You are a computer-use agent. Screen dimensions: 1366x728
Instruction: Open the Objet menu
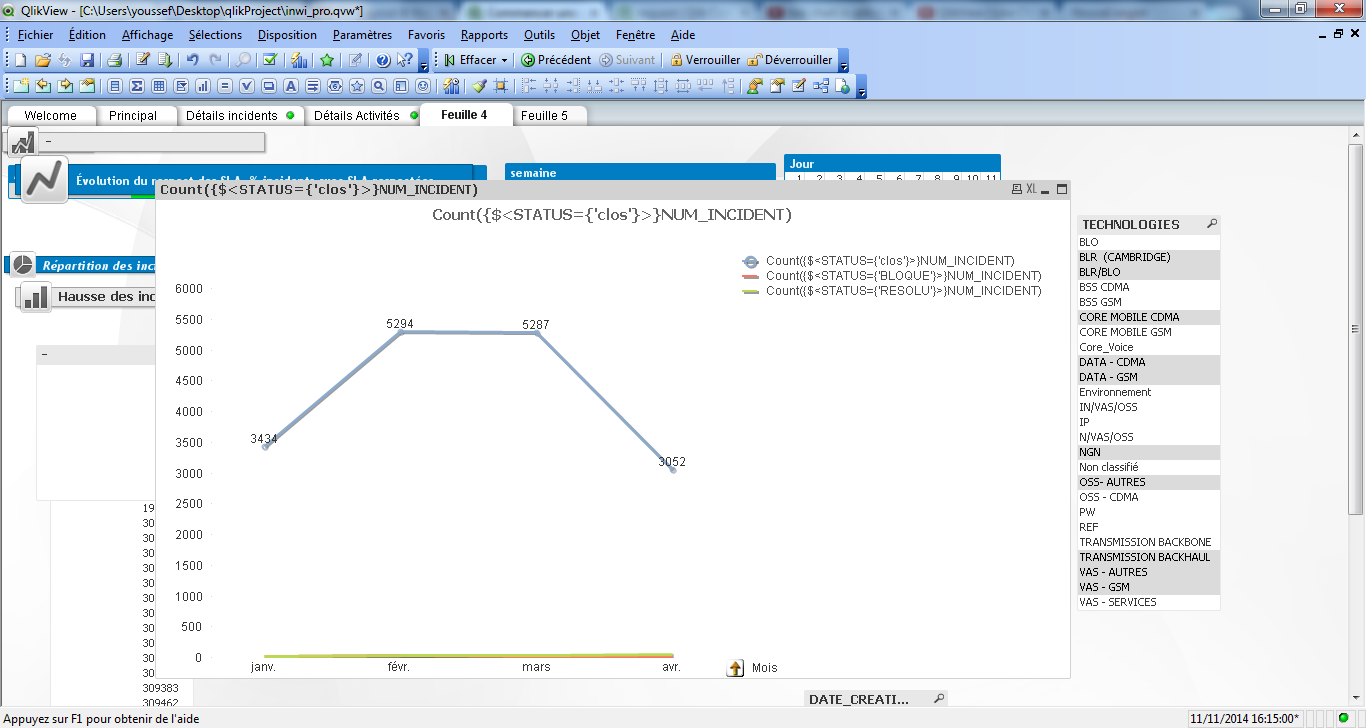pos(585,35)
